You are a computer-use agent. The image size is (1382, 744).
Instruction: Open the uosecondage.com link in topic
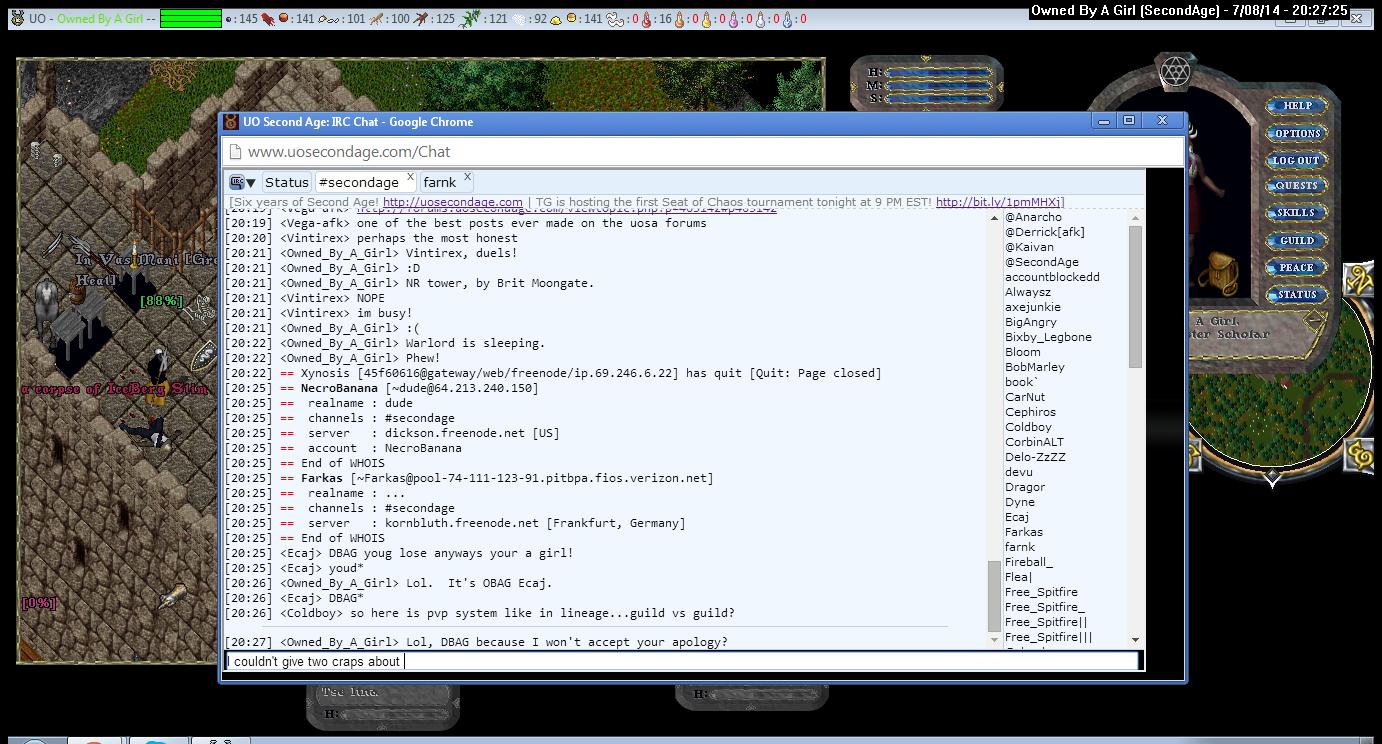click(x=452, y=202)
